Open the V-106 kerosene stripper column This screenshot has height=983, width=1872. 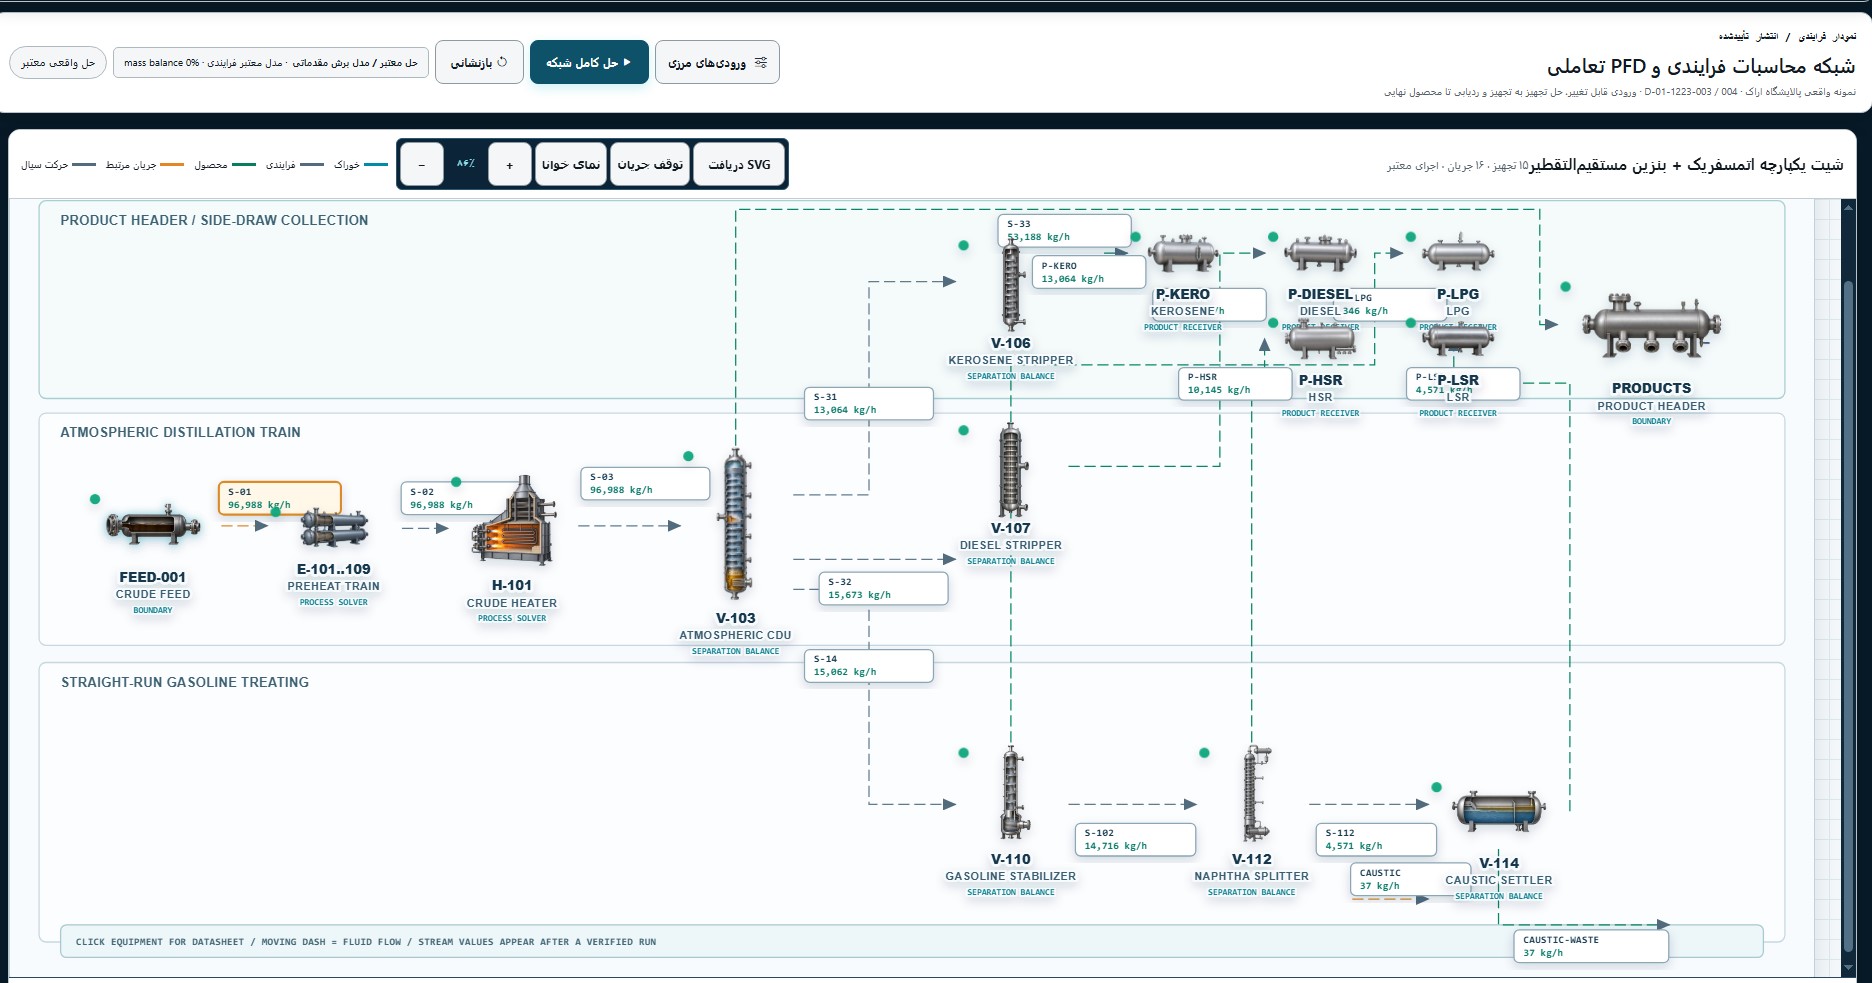[x=1012, y=286]
